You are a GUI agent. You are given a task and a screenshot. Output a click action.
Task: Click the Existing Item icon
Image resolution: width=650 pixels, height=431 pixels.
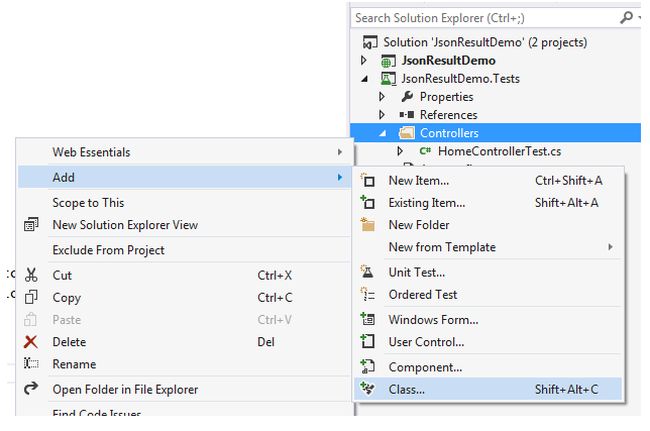point(368,203)
